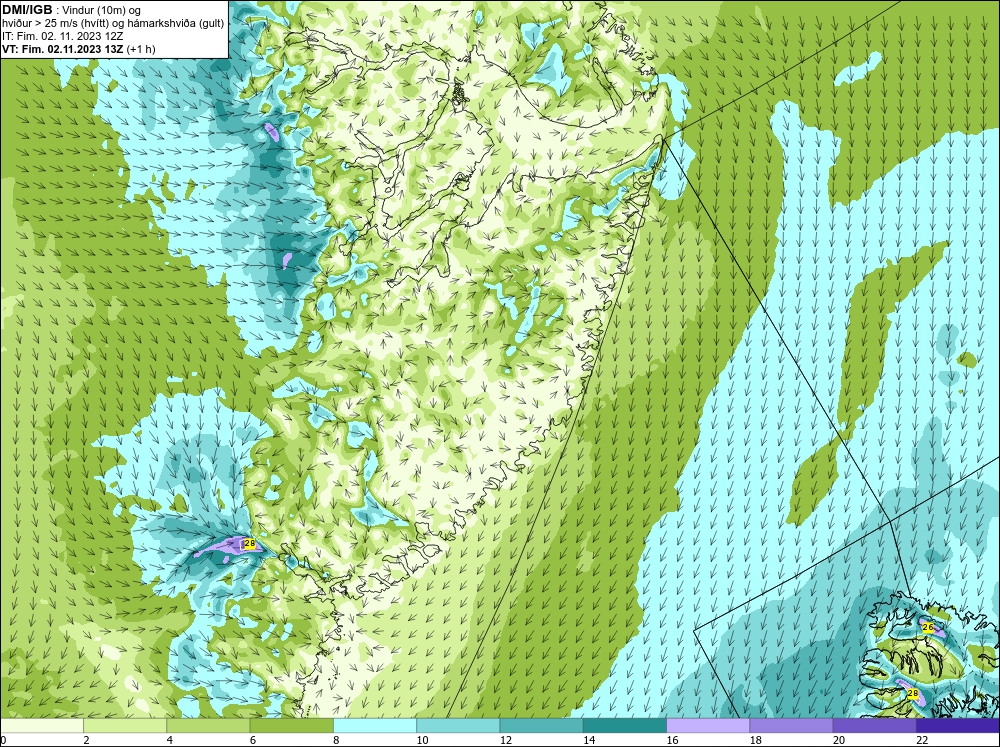Click the legend value '4'
This screenshot has height=747, width=1000.
(169, 740)
